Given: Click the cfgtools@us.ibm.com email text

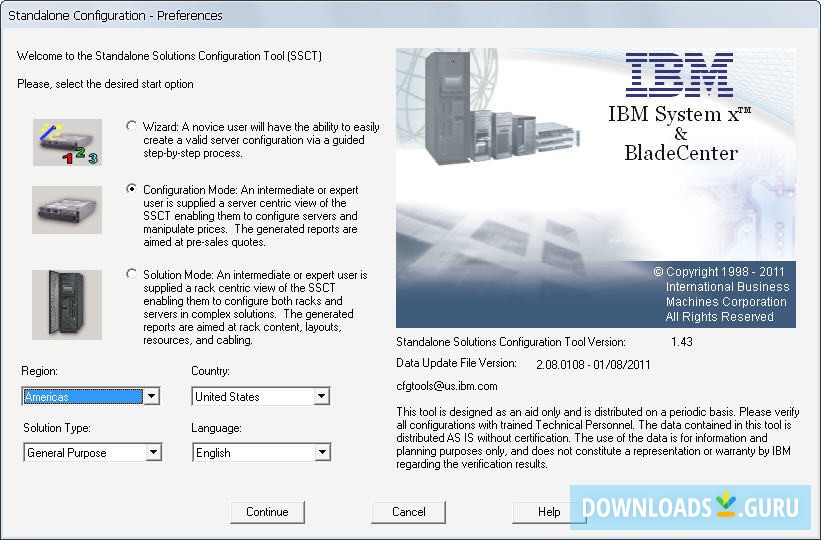Looking at the screenshot, I should (x=447, y=386).
